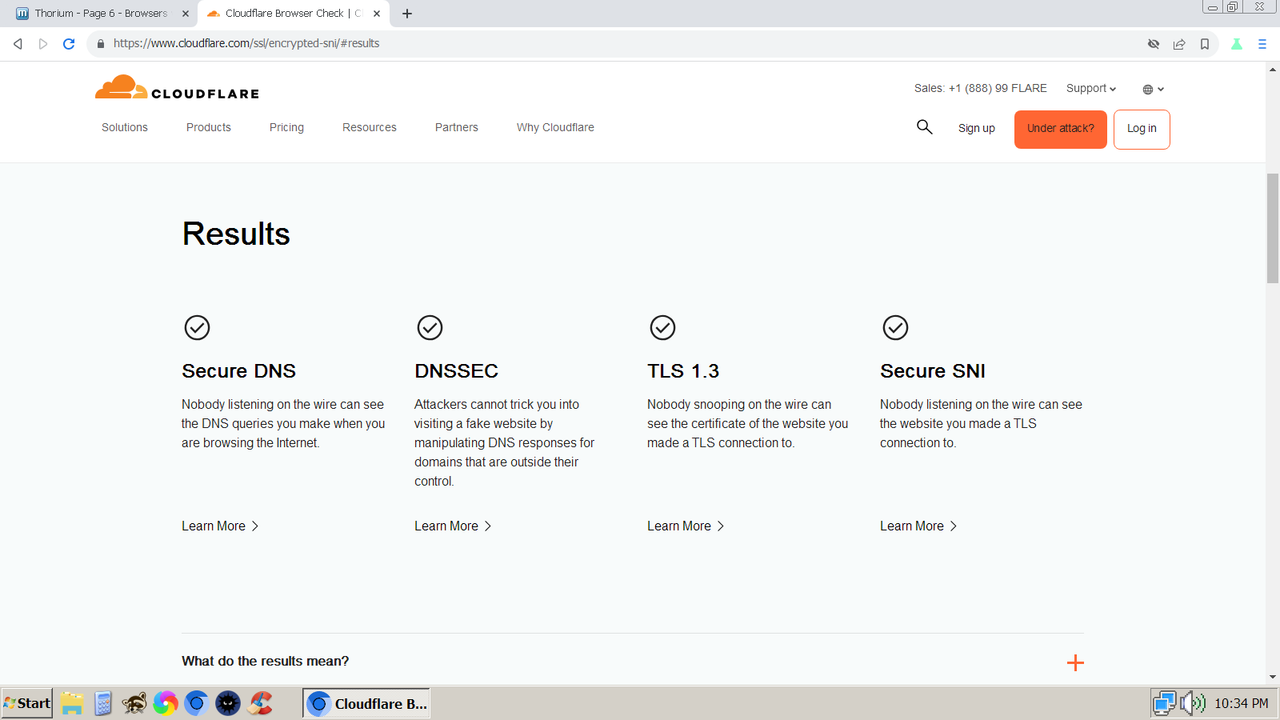Click the Secure DNS checkmark icon

(x=197, y=327)
